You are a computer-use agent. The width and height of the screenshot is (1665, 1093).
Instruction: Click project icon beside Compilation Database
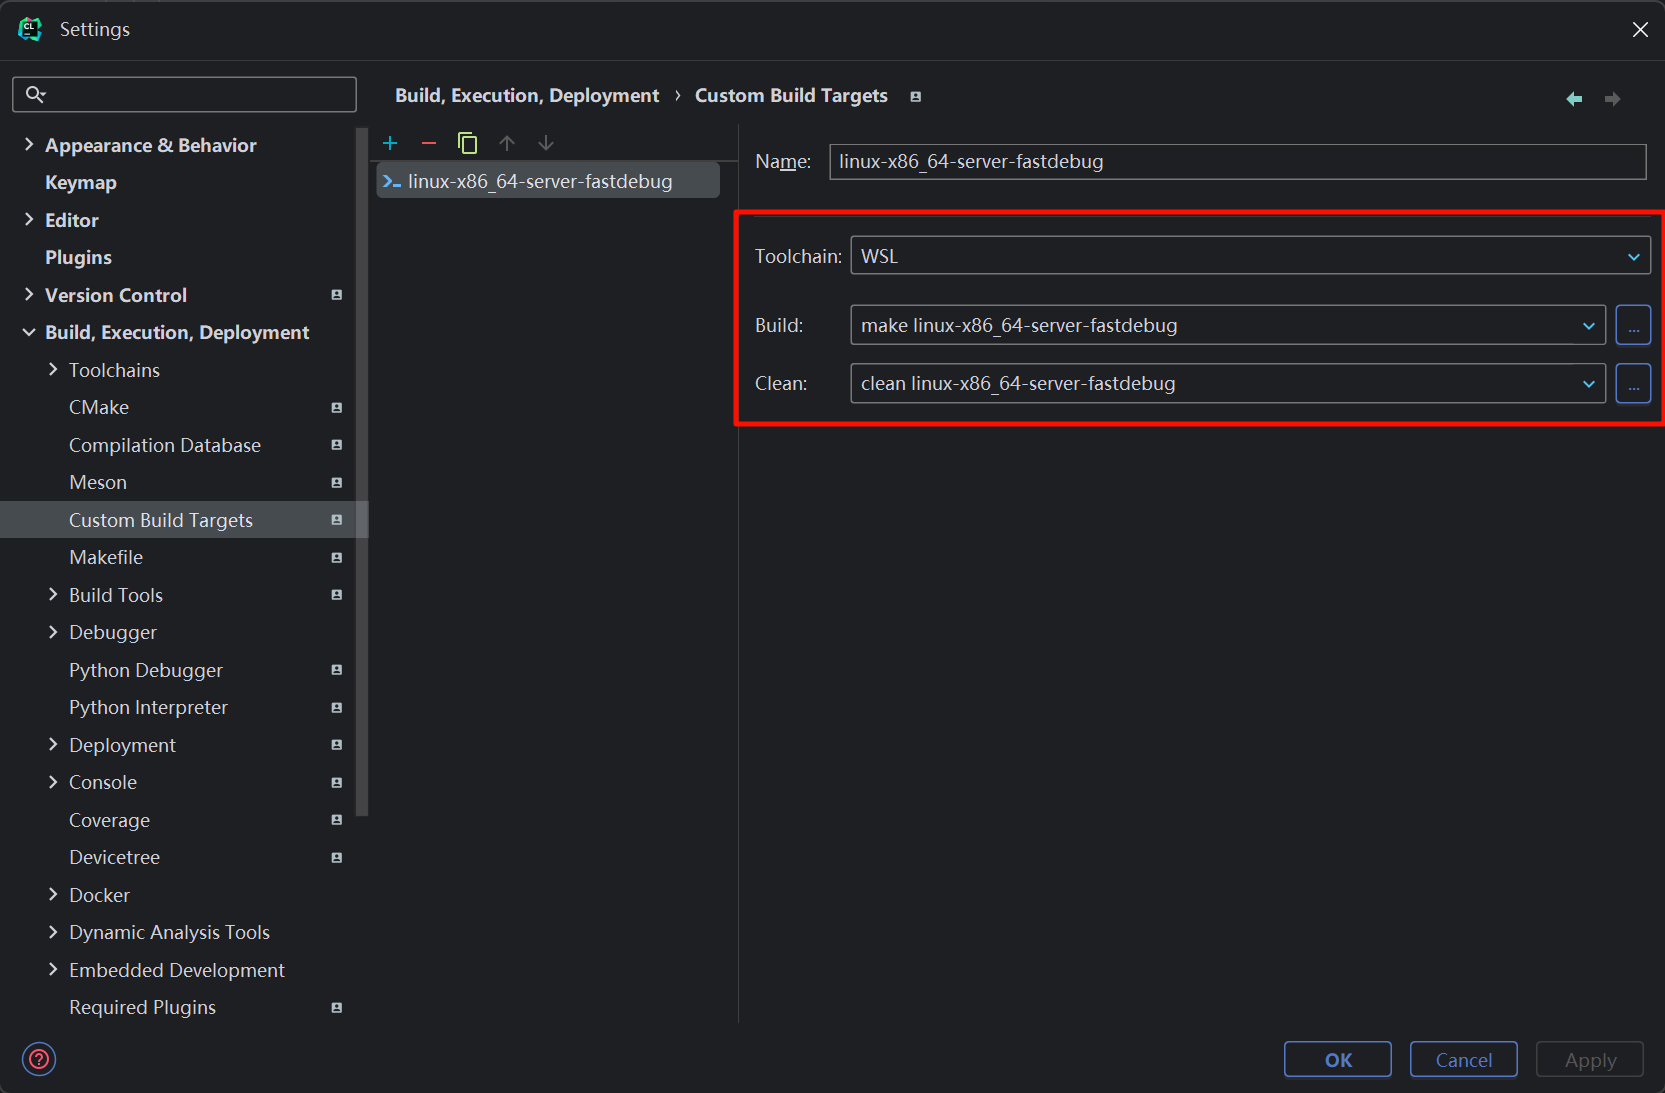tap(337, 445)
